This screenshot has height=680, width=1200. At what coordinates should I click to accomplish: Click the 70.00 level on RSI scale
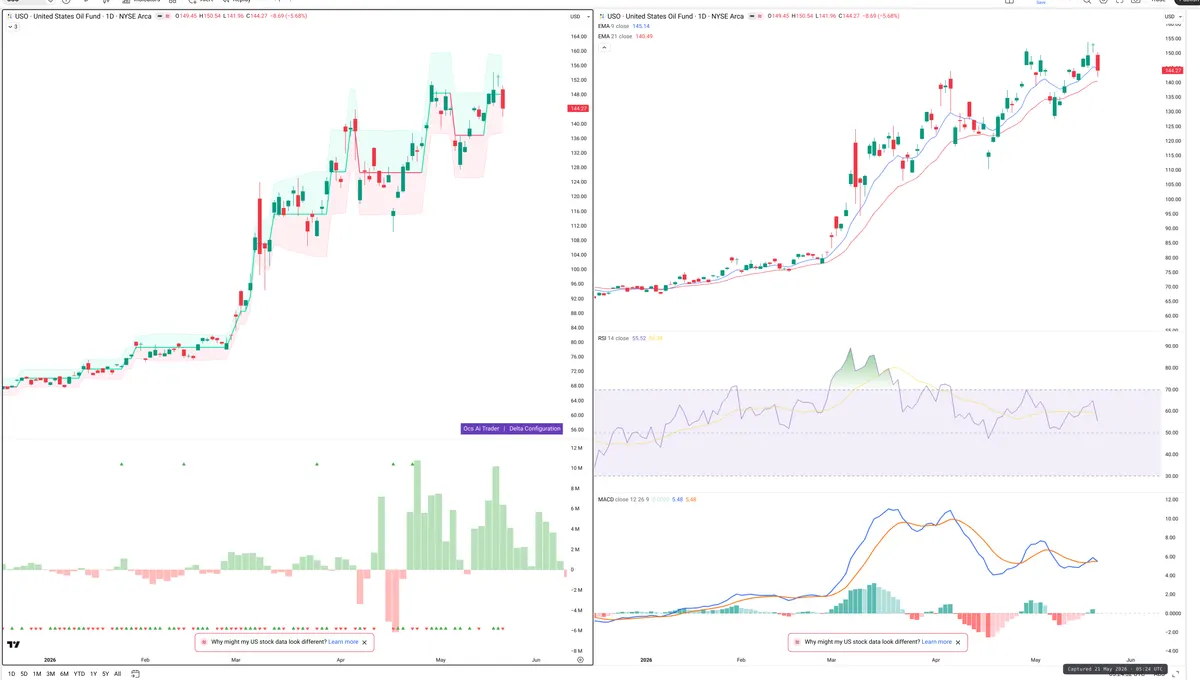click(1171, 389)
